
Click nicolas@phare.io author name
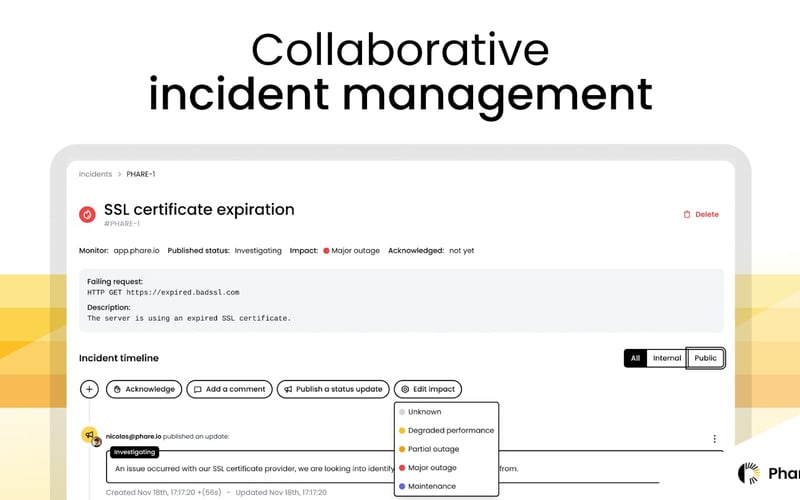click(x=133, y=437)
